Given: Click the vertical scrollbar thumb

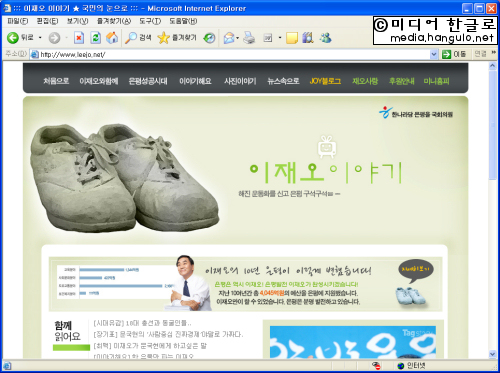Looking at the screenshot, I should pos(493,125).
